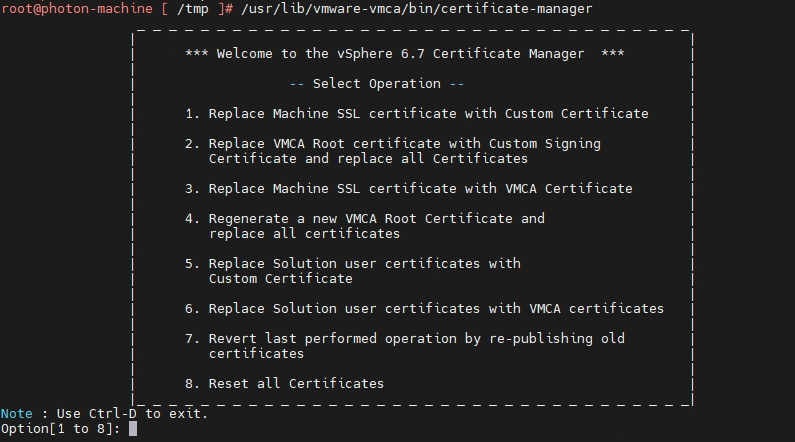Click the 'Welcome to the vSphere 6.7 Certificate Manager' header

point(405,54)
